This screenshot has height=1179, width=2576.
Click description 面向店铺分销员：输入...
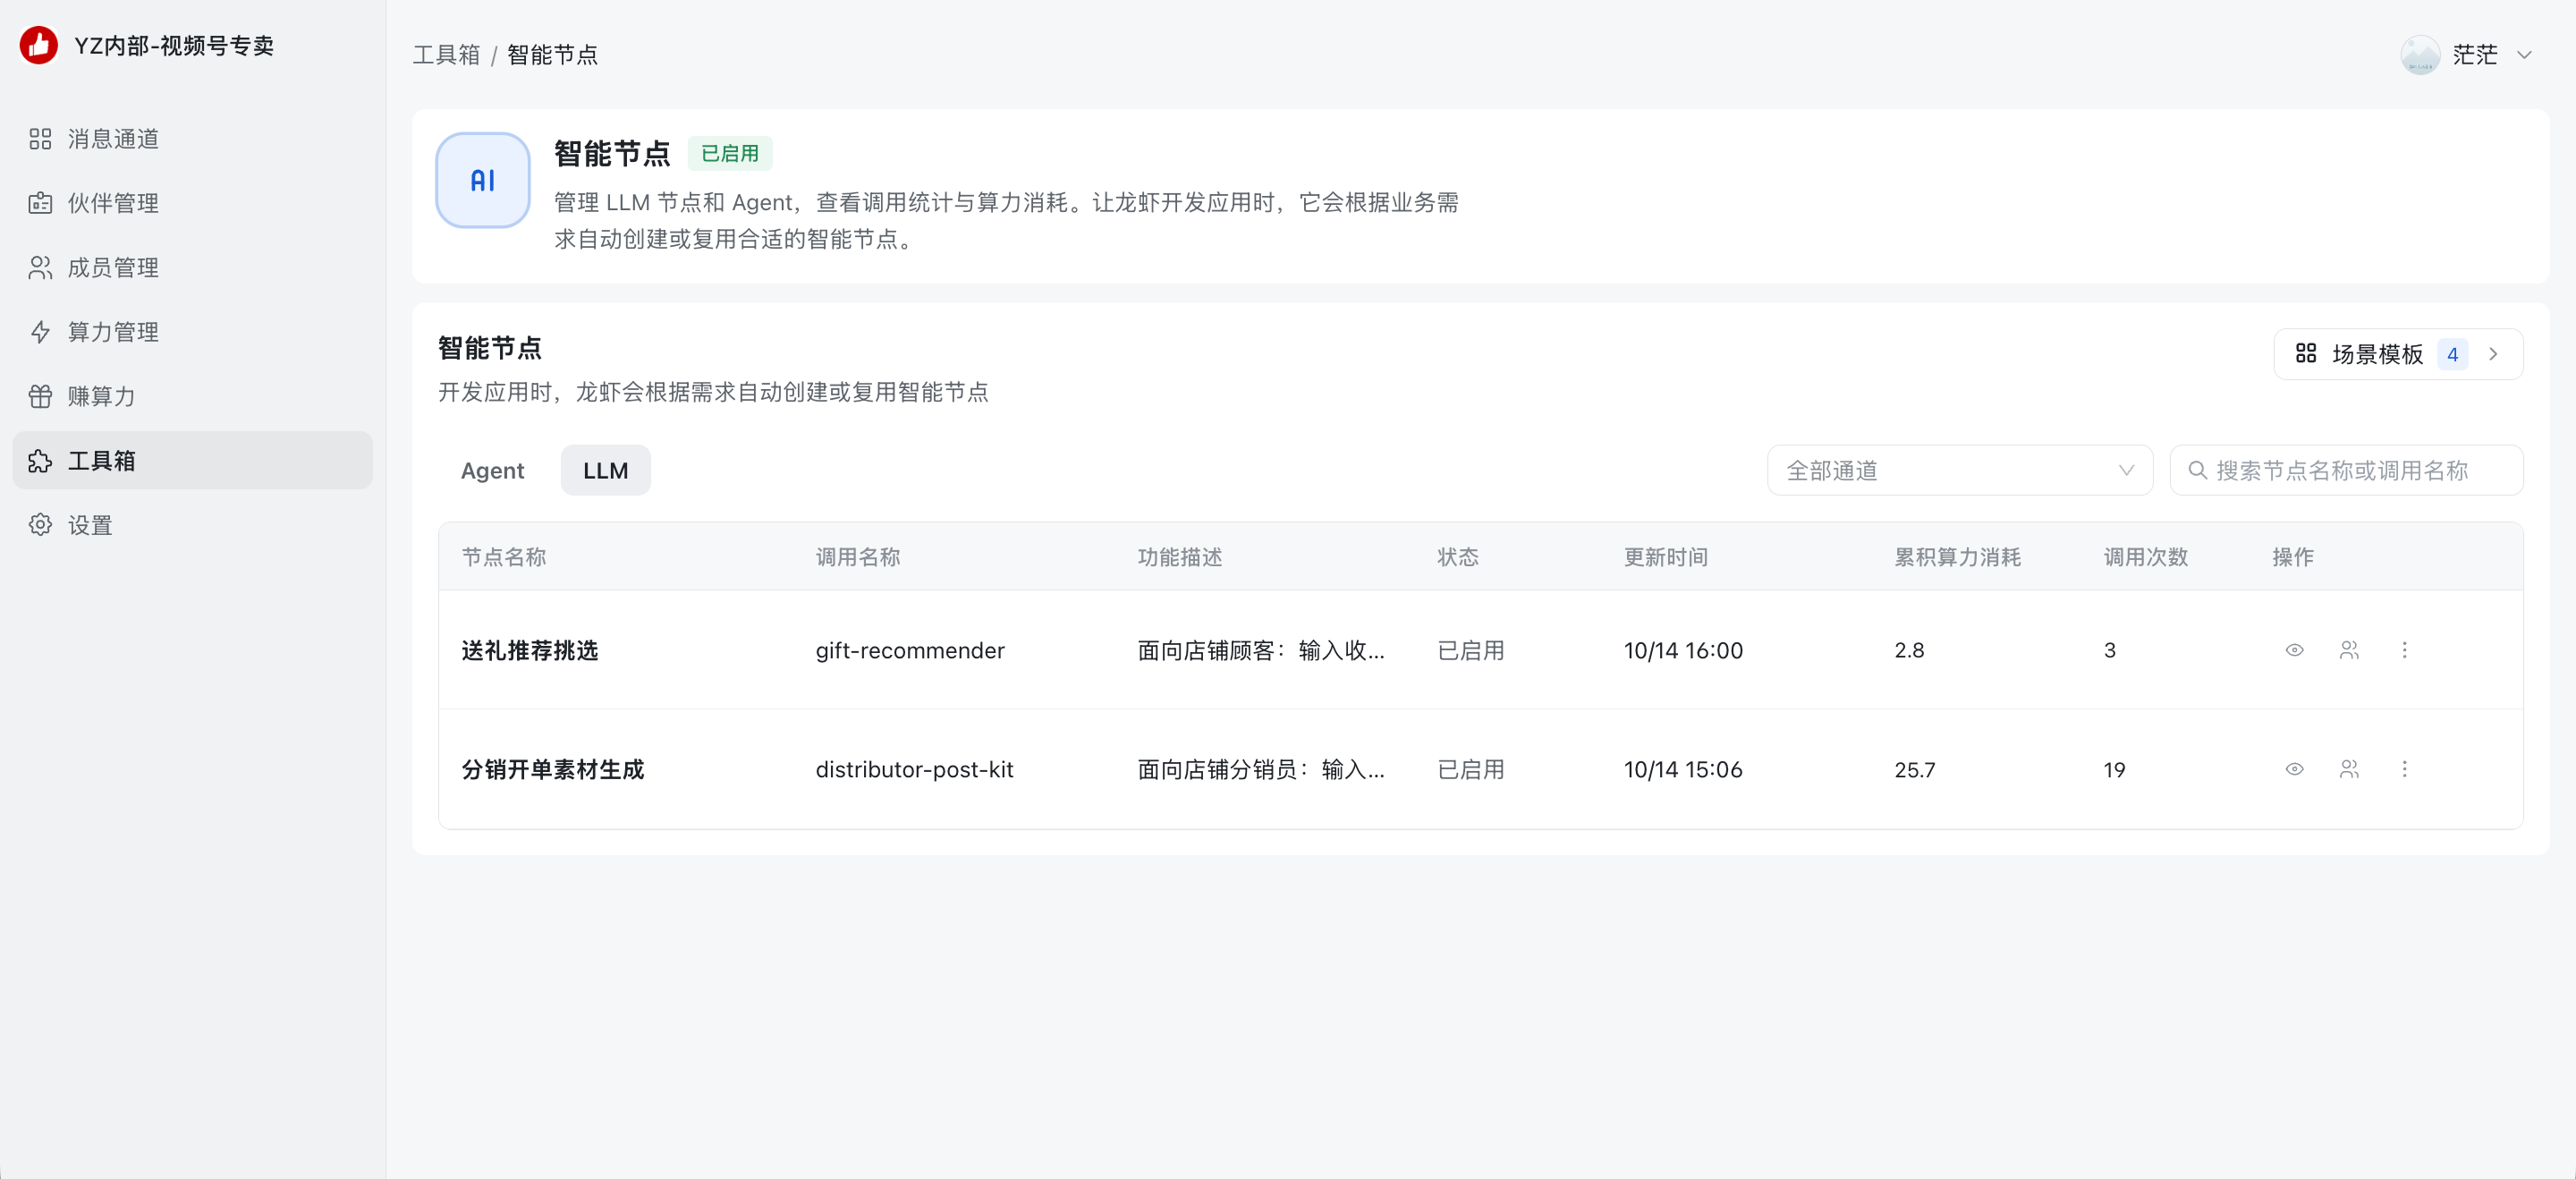click(1260, 769)
